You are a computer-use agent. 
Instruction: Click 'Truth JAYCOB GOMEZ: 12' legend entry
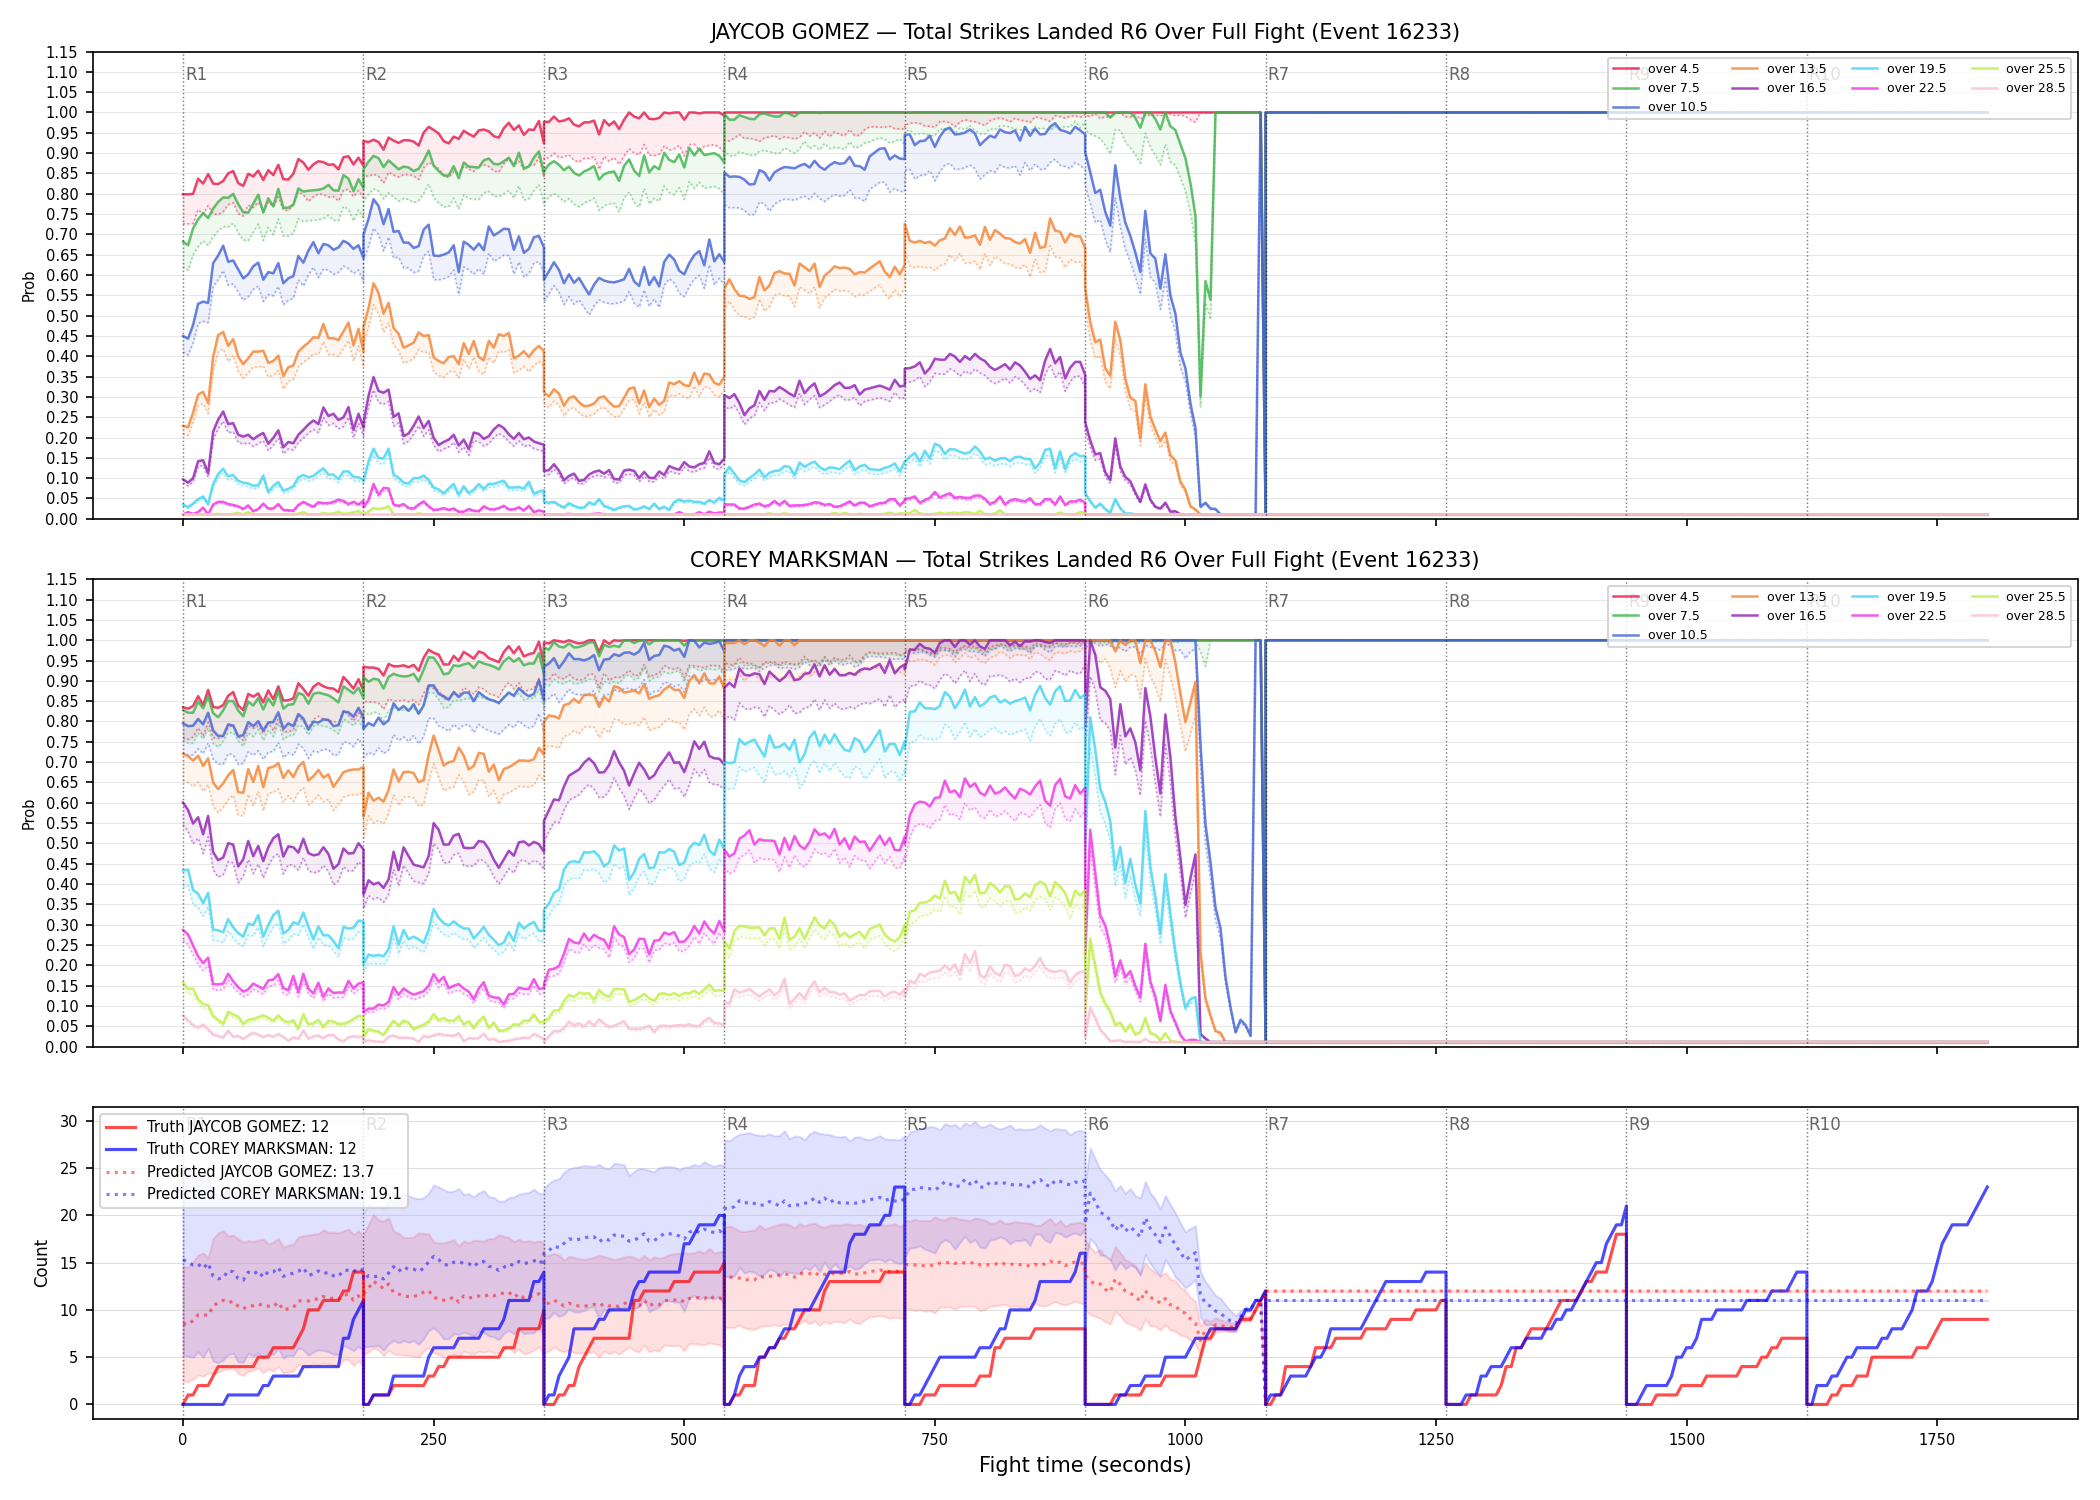(x=217, y=1126)
